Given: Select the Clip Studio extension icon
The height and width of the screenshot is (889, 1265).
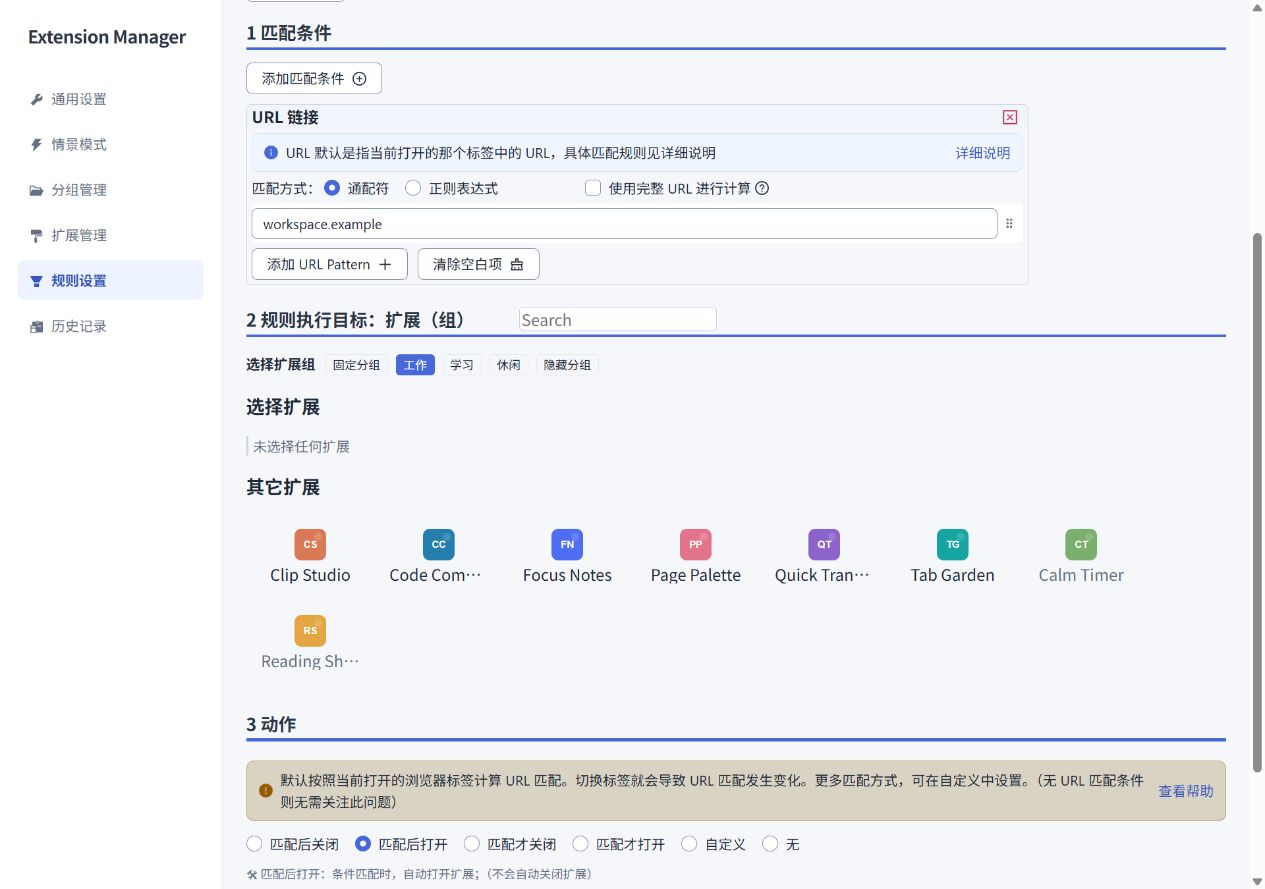Looking at the screenshot, I should (x=310, y=545).
